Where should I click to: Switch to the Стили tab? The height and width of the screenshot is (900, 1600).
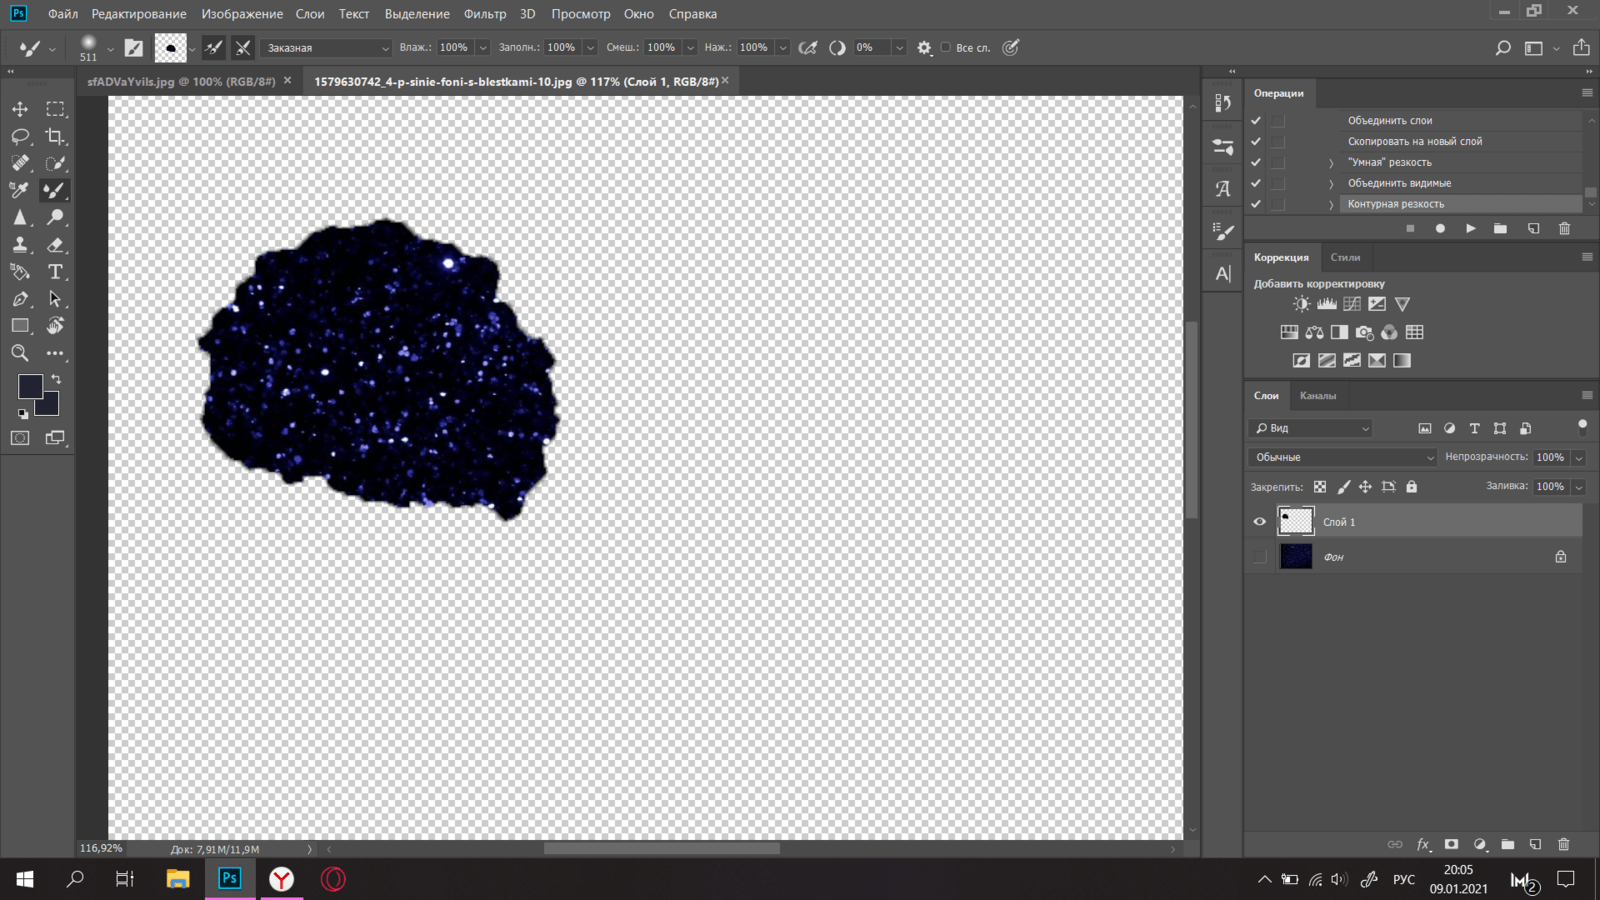coord(1345,258)
